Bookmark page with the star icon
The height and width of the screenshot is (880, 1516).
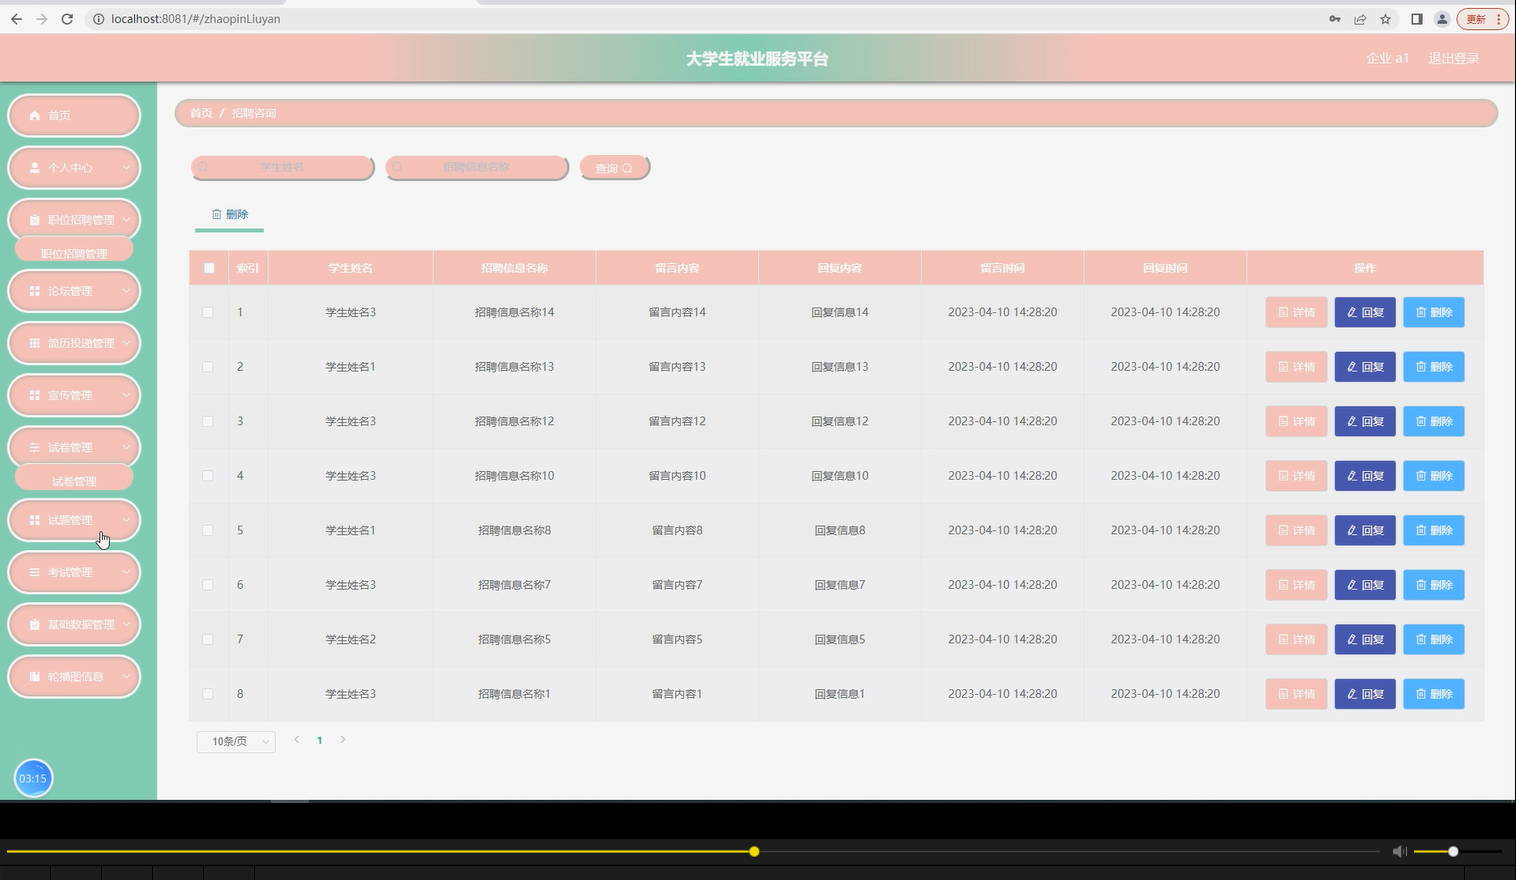(x=1385, y=19)
